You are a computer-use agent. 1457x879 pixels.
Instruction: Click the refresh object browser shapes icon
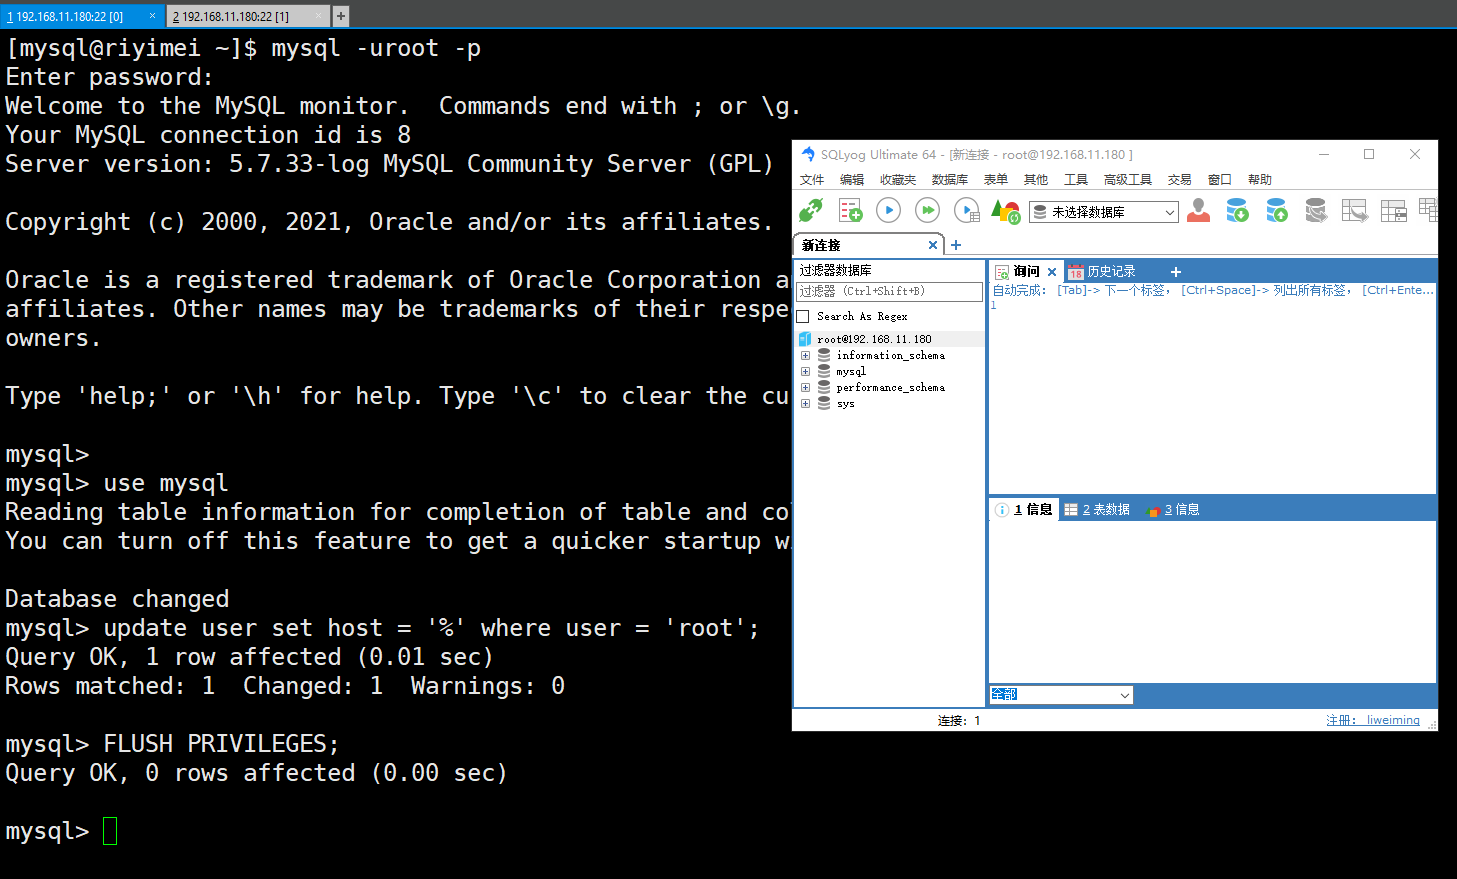tap(1005, 211)
